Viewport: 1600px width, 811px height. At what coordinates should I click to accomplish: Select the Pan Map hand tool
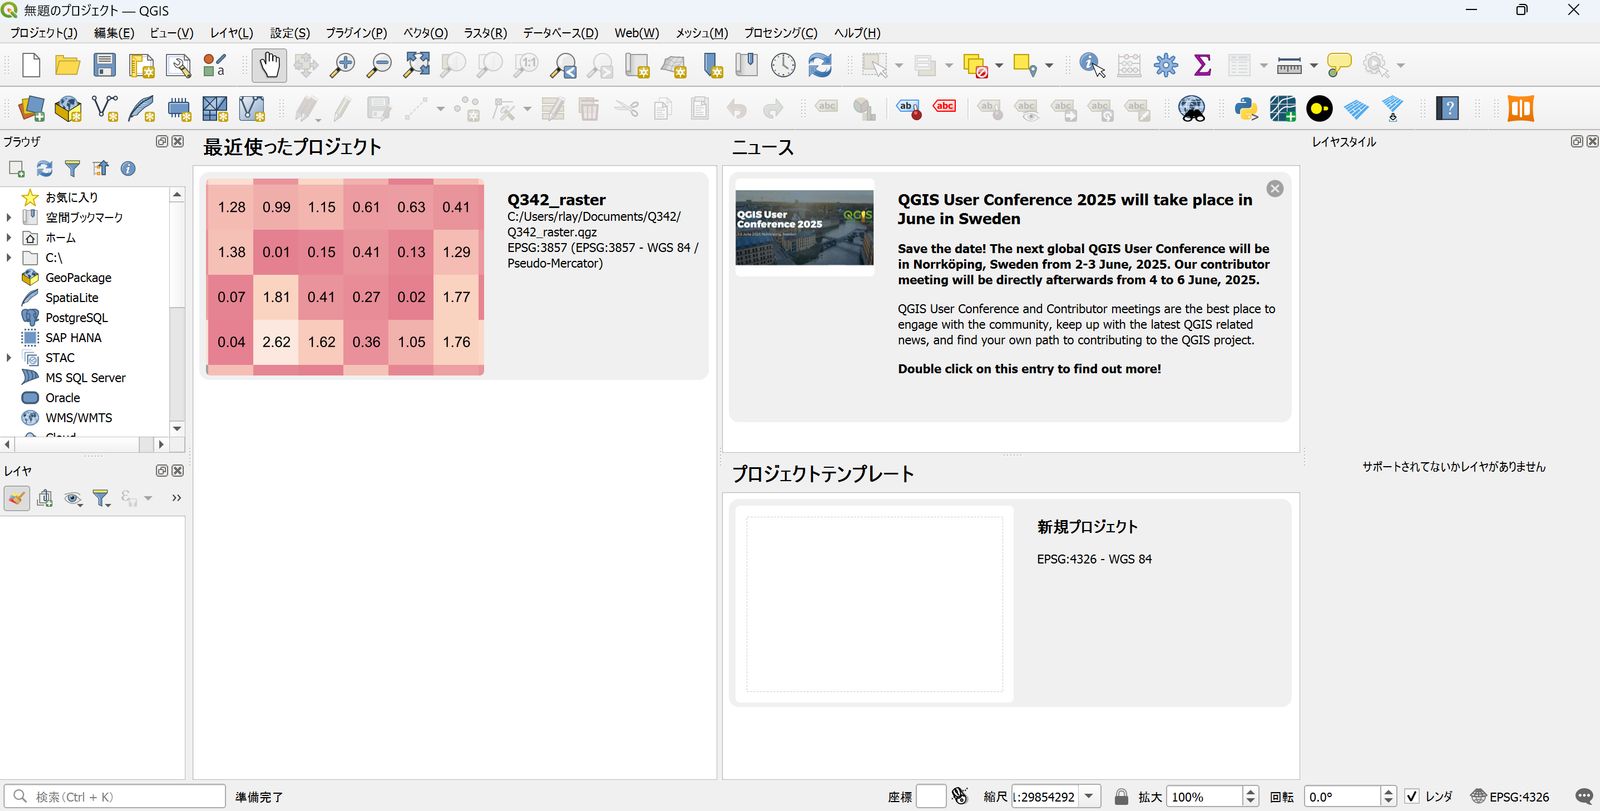[x=269, y=66]
